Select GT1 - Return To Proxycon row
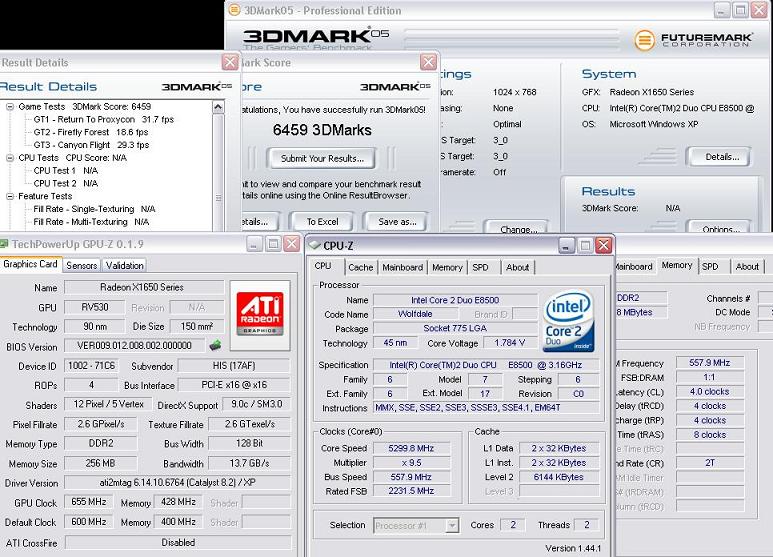This screenshot has height=557, width=773. click(104, 119)
